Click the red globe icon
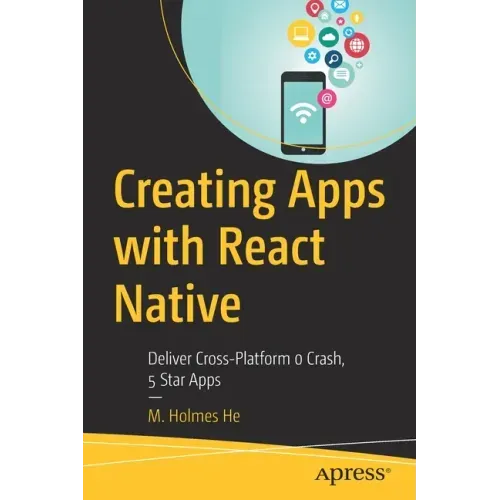Image resolution: width=500 pixels, height=500 pixels. pyautogui.click(x=357, y=45)
